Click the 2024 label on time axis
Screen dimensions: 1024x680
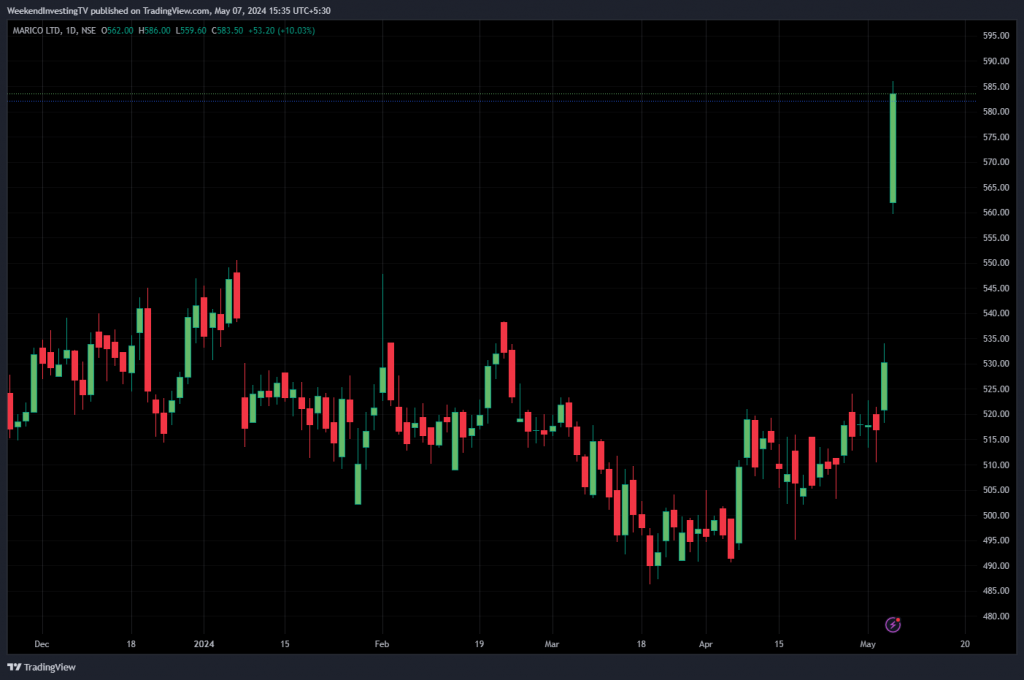(204, 643)
